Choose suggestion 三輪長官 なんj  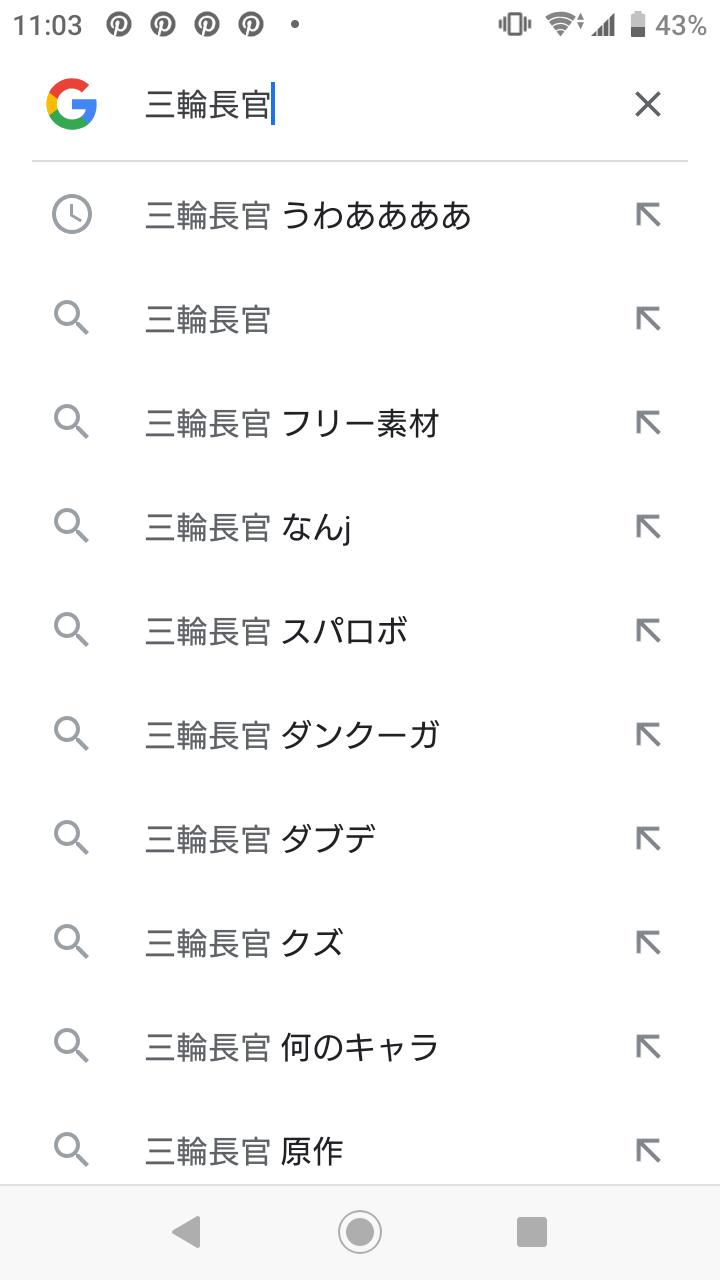click(x=248, y=528)
